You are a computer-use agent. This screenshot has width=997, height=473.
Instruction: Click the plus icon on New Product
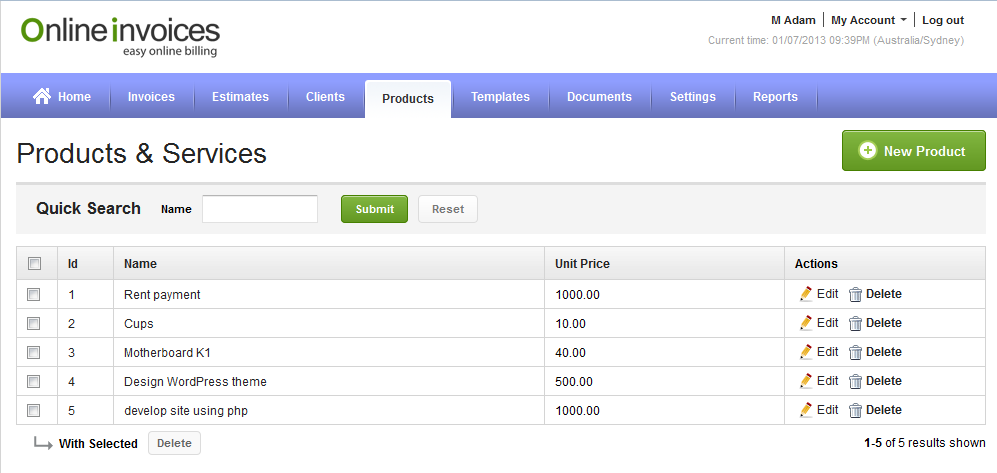point(868,151)
